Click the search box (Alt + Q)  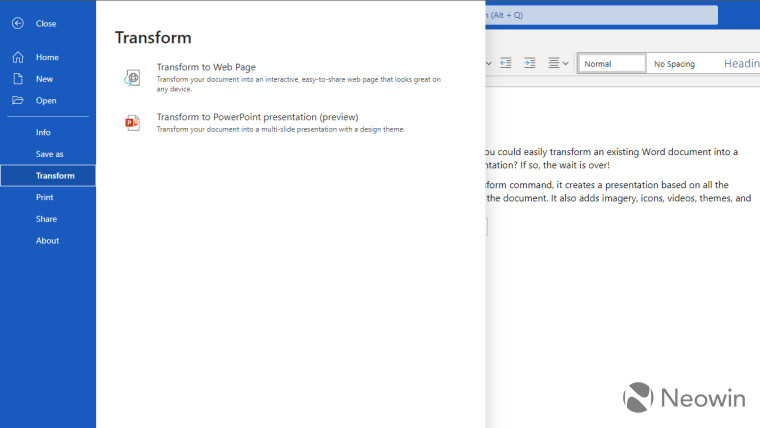(602, 15)
